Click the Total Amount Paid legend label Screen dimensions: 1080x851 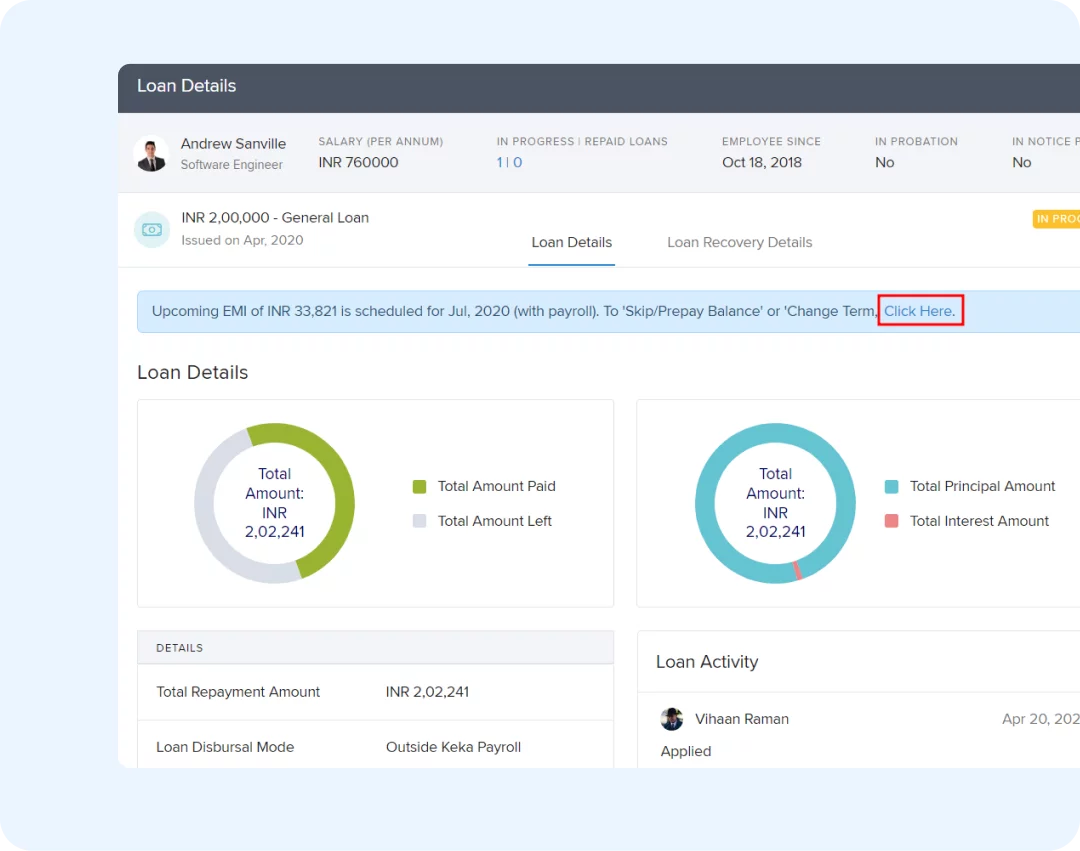(497, 487)
